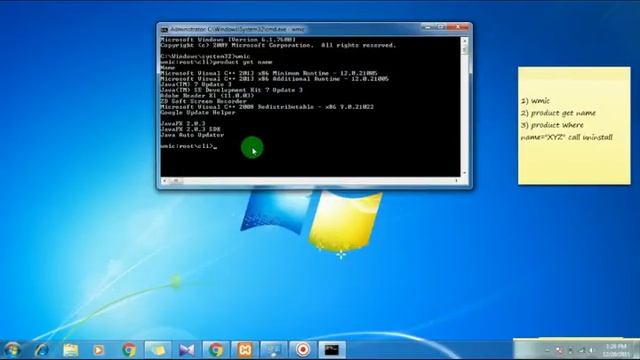This screenshot has height=360, width=640.
Task: Click the 'JavaFX 2.0.3 SDK' line
Action: pos(191,129)
